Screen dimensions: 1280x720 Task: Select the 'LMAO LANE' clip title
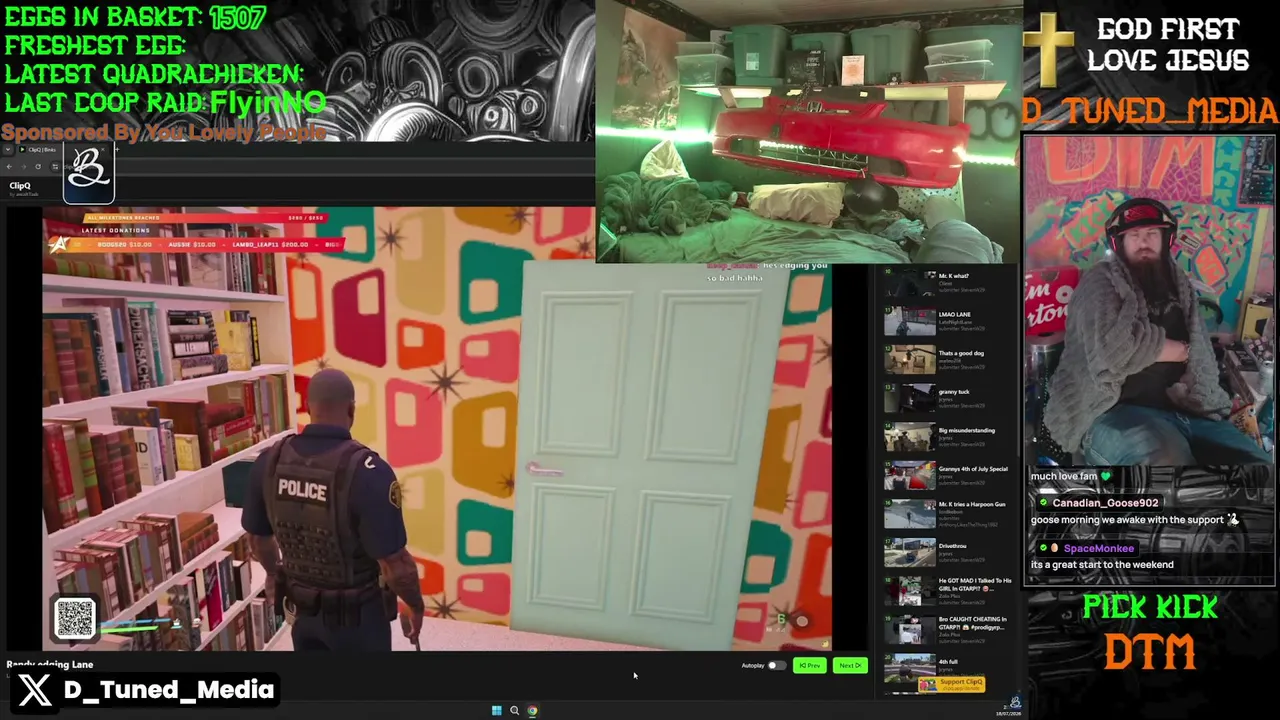pyautogui.click(x=954, y=314)
